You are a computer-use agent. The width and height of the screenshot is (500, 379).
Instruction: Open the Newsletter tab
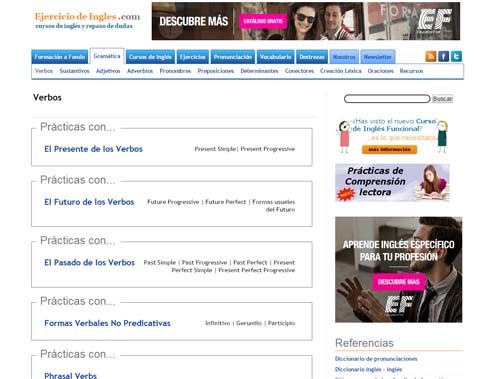pyautogui.click(x=378, y=57)
